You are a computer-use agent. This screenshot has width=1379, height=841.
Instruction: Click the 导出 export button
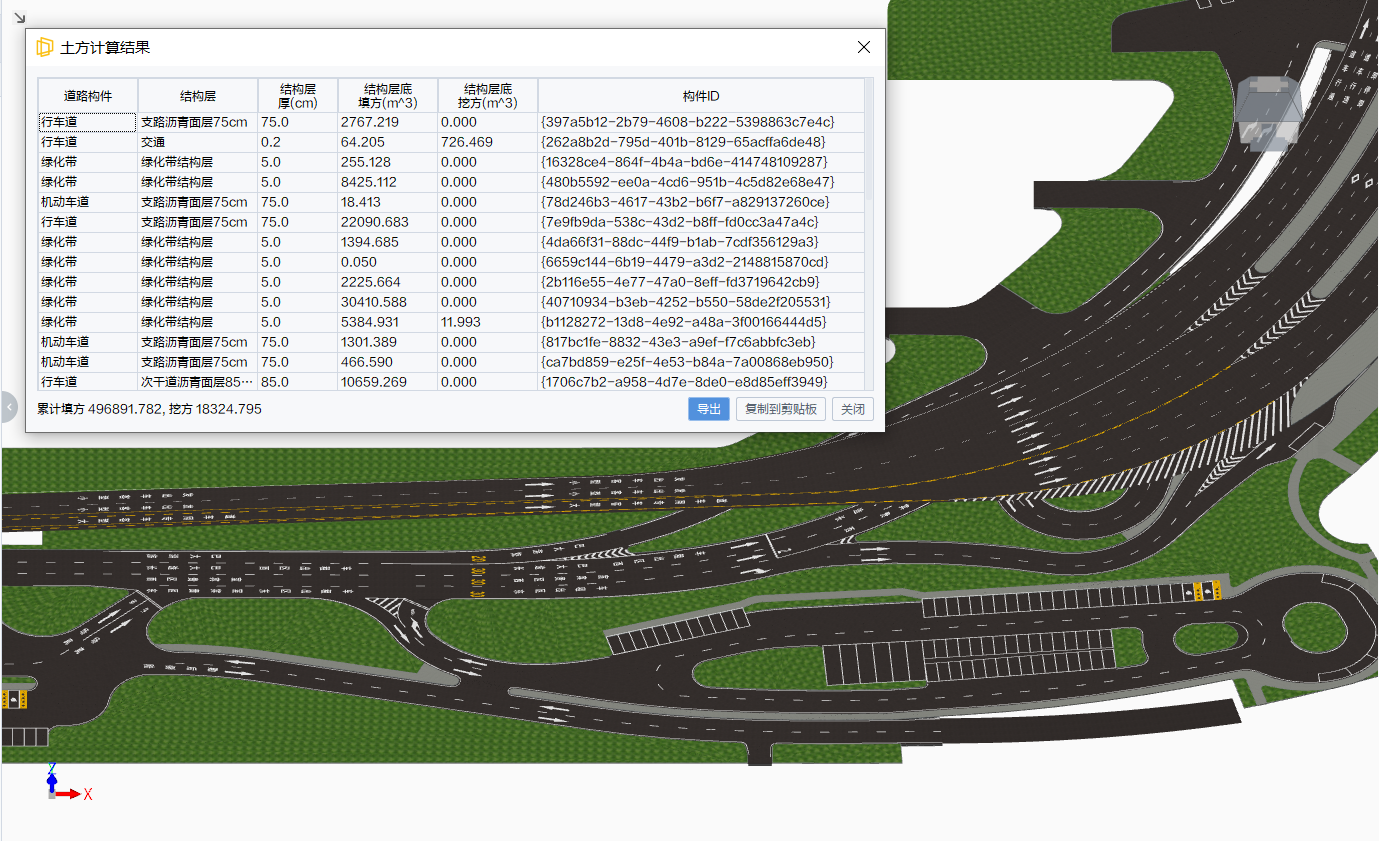pyautogui.click(x=708, y=409)
